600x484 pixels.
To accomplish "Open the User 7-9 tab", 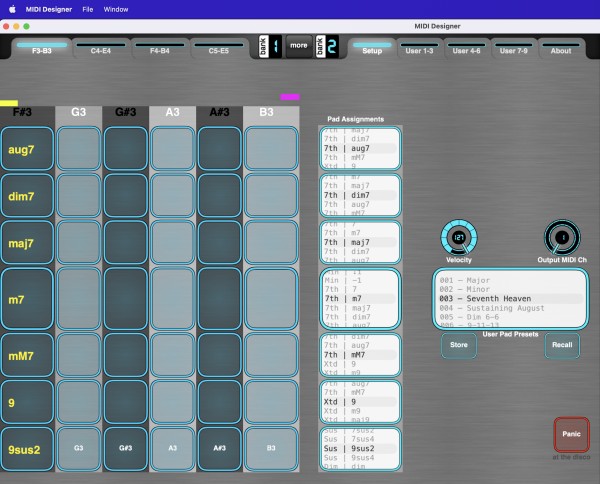I will [514, 48].
